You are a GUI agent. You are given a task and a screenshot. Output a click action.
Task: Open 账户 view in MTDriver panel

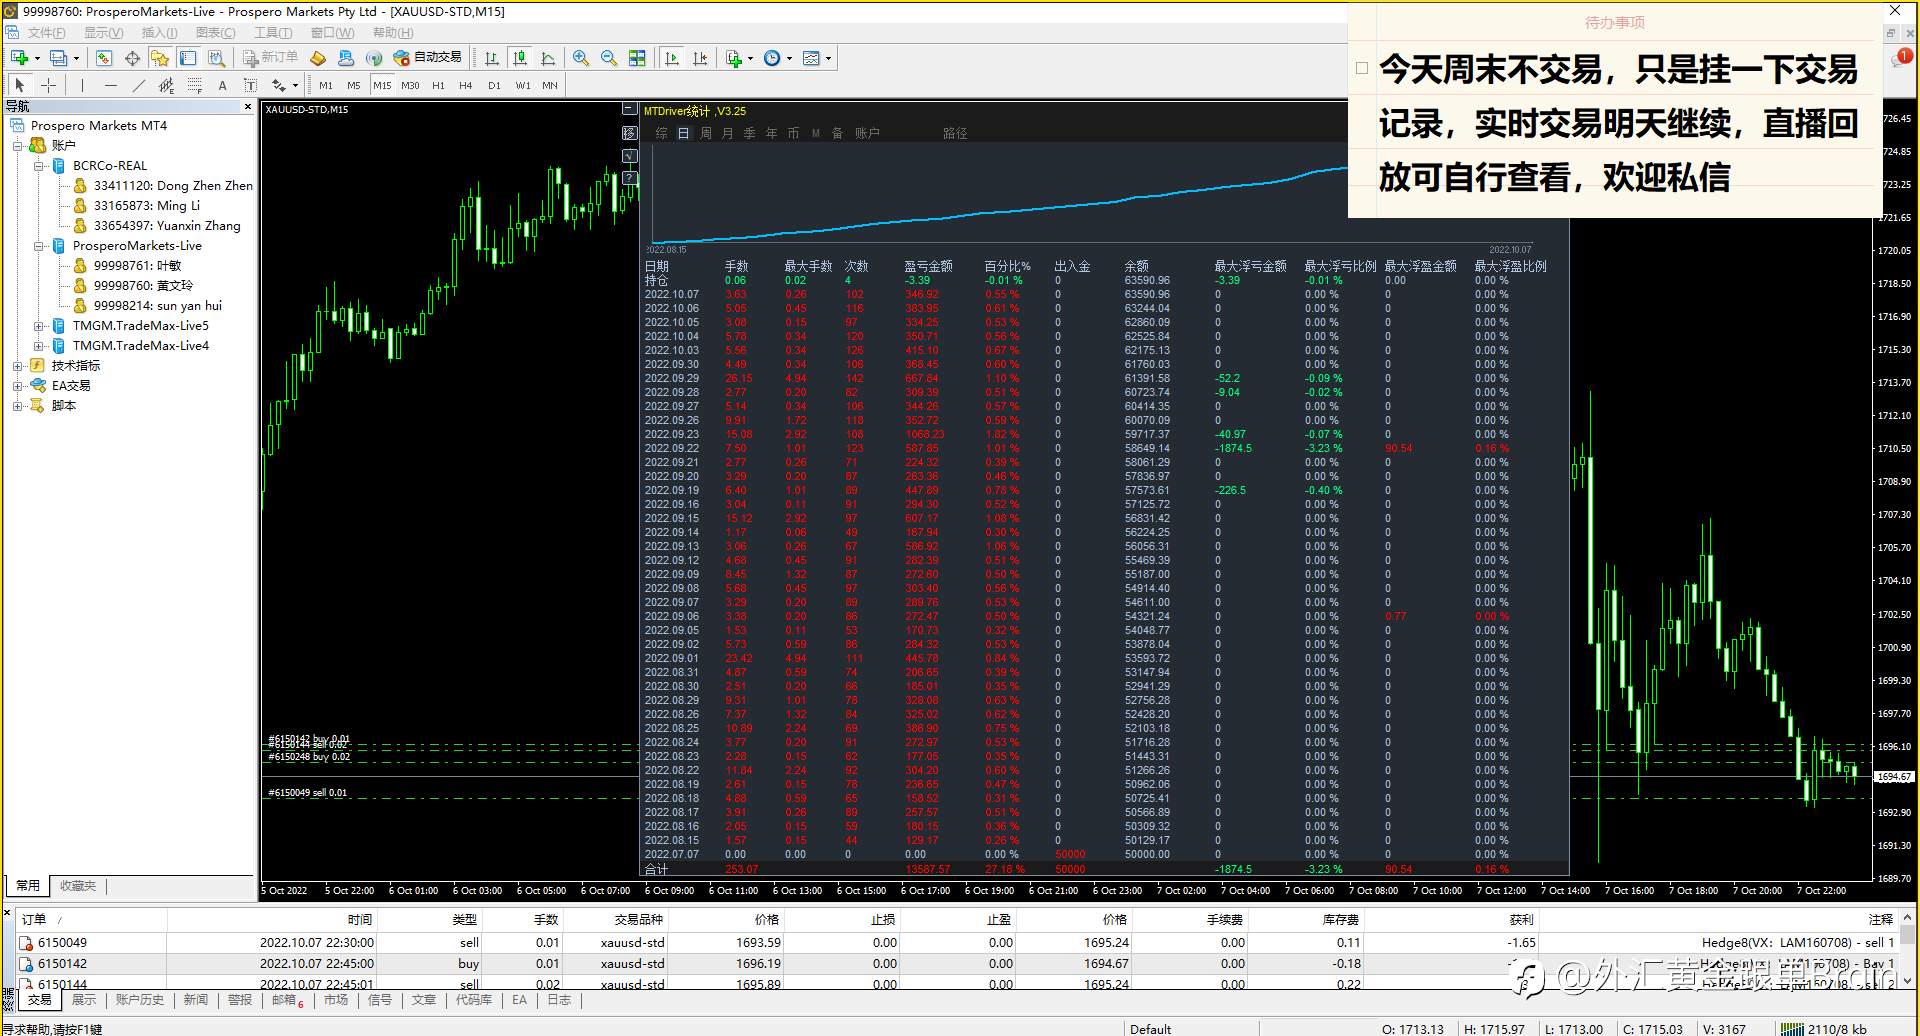coord(867,133)
